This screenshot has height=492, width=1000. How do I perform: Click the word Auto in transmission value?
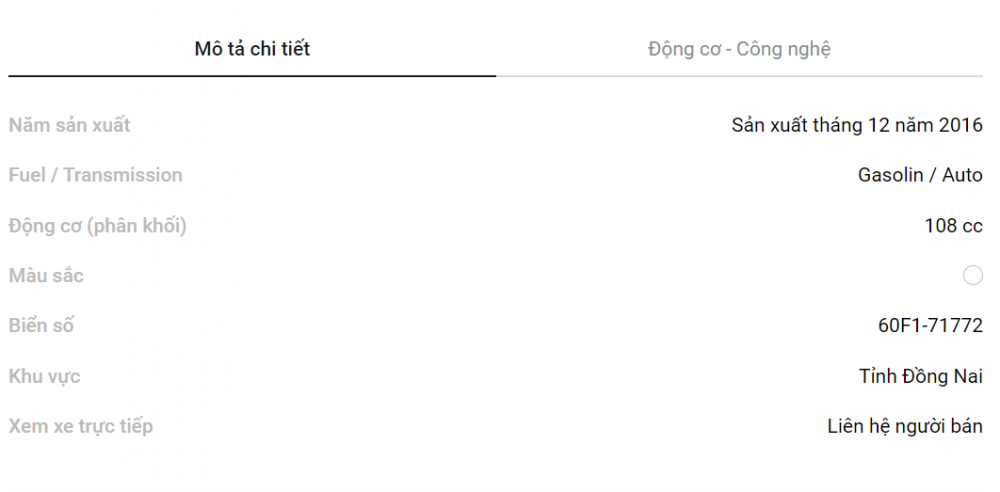tap(962, 175)
